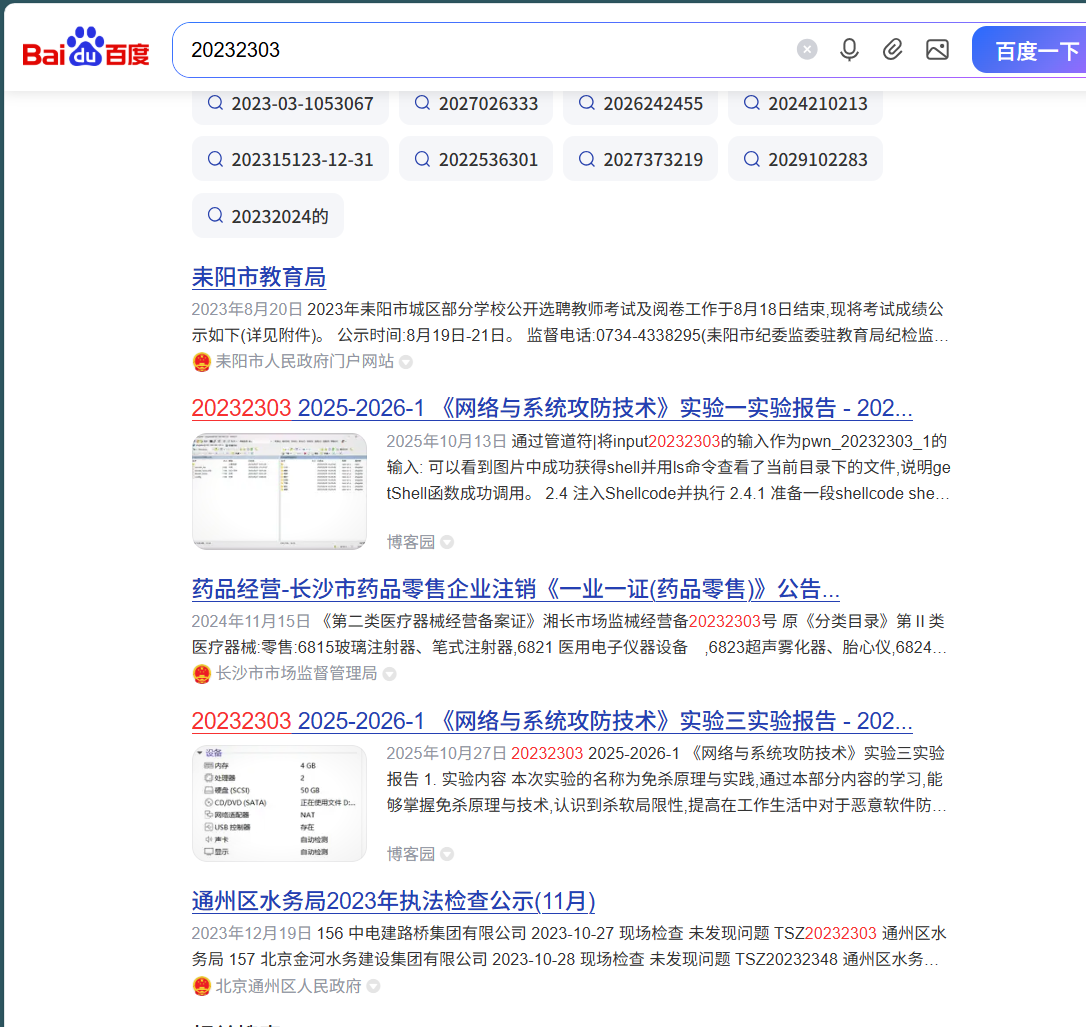
Task: Expand dropdown next to 长沙市市场监督管理局
Action: coord(389,674)
